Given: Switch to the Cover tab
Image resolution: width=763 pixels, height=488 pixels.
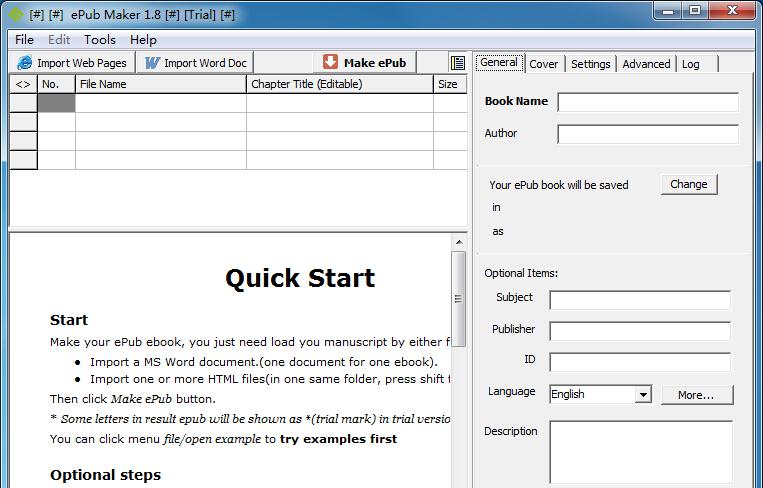Looking at the screenshot, I should [x=543, y=64].
